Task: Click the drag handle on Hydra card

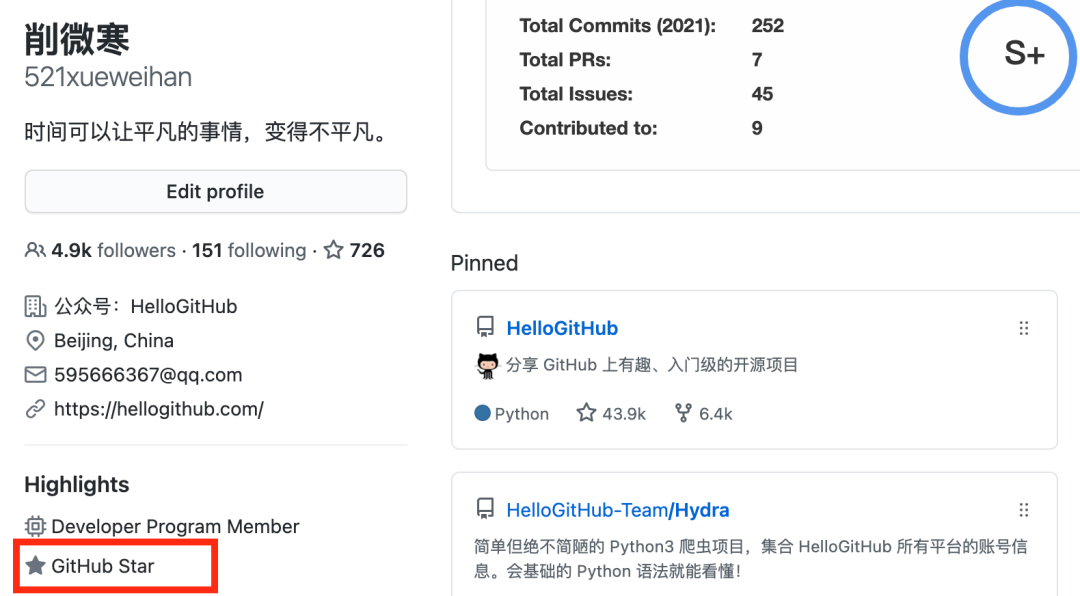Action: point(1024,510)
